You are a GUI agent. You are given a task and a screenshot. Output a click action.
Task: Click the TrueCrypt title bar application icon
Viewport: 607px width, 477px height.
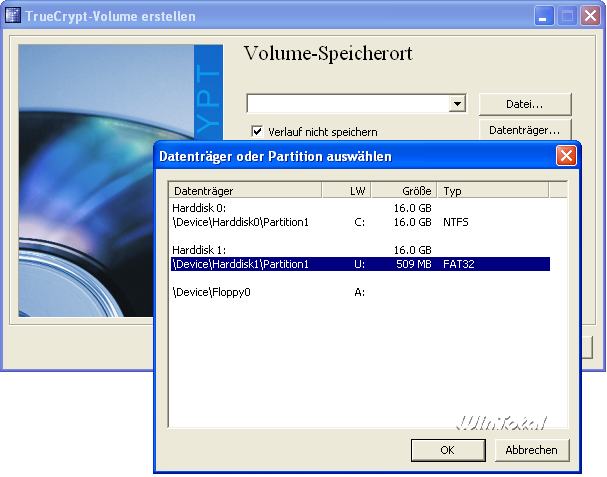[x=13, y=15]
